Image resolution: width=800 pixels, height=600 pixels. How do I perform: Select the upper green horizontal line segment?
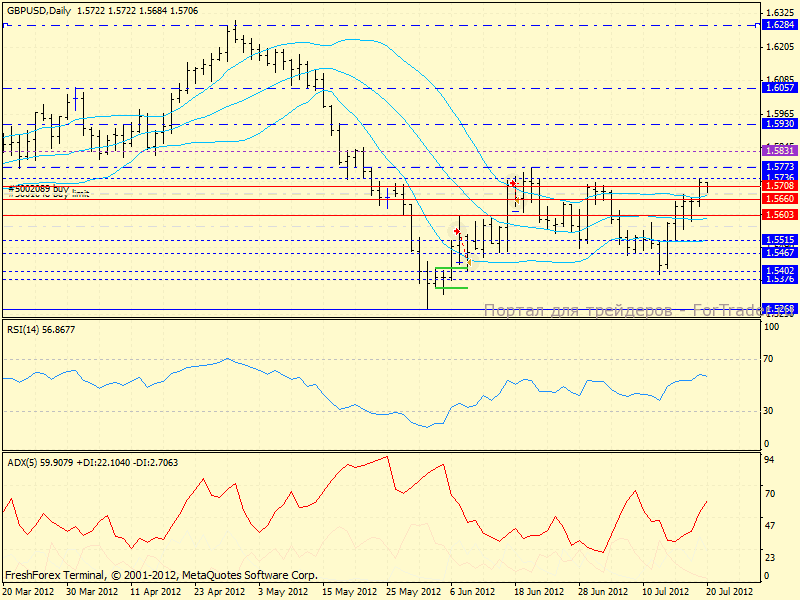(451, 268)
